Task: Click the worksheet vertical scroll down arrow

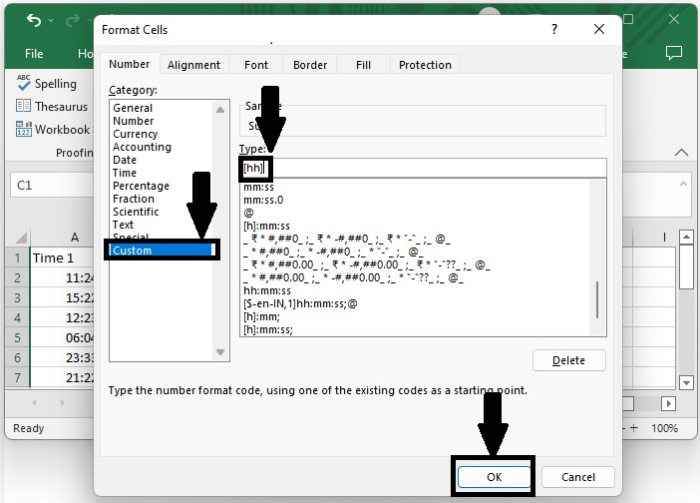Action: [686, 382]
